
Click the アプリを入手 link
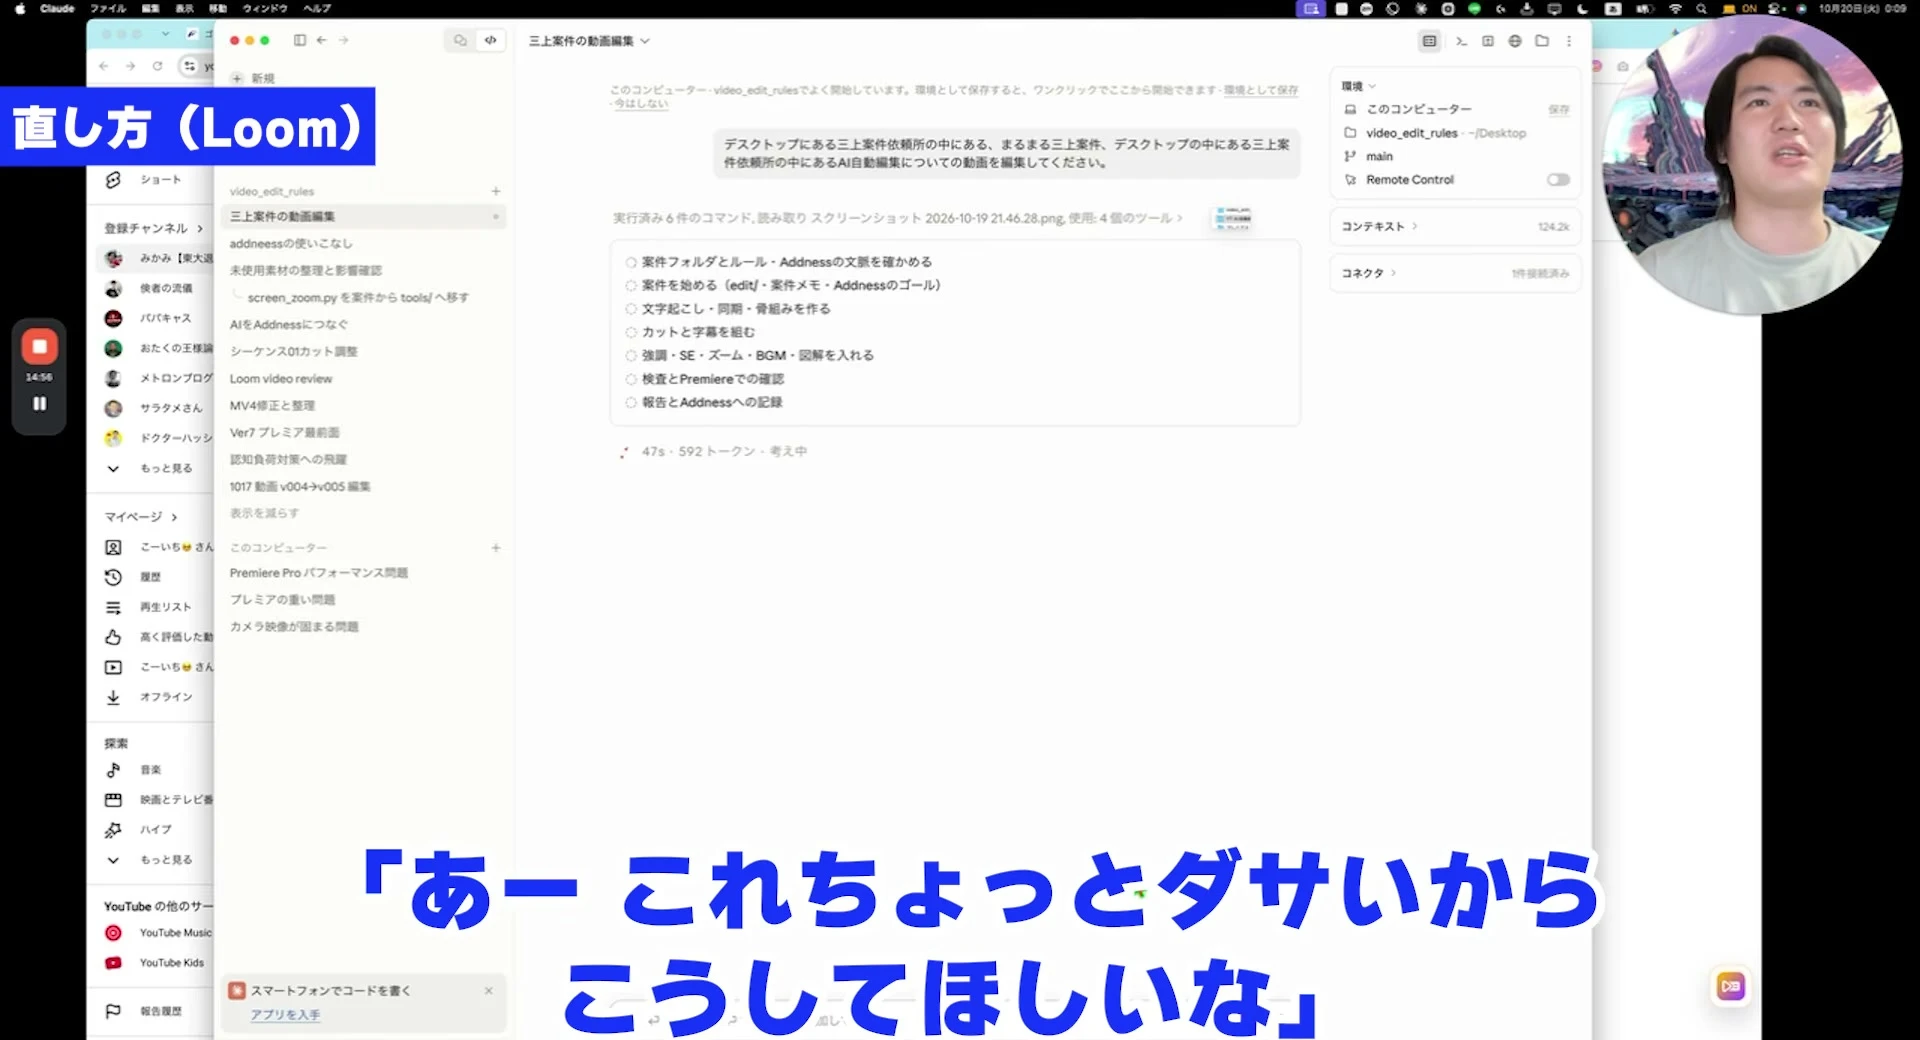pyautogui.click(x=285, y=1014)
